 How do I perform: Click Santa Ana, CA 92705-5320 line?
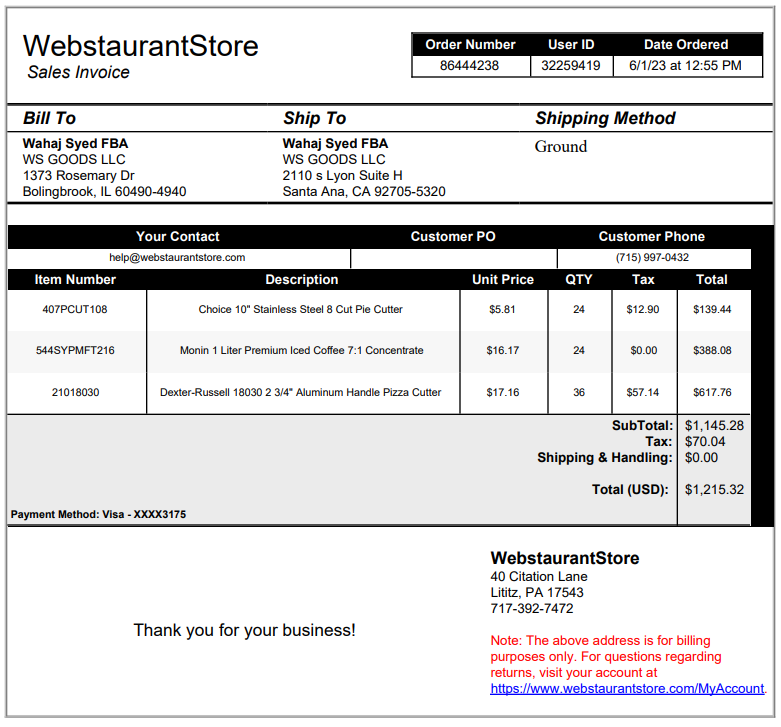point(364,192)
